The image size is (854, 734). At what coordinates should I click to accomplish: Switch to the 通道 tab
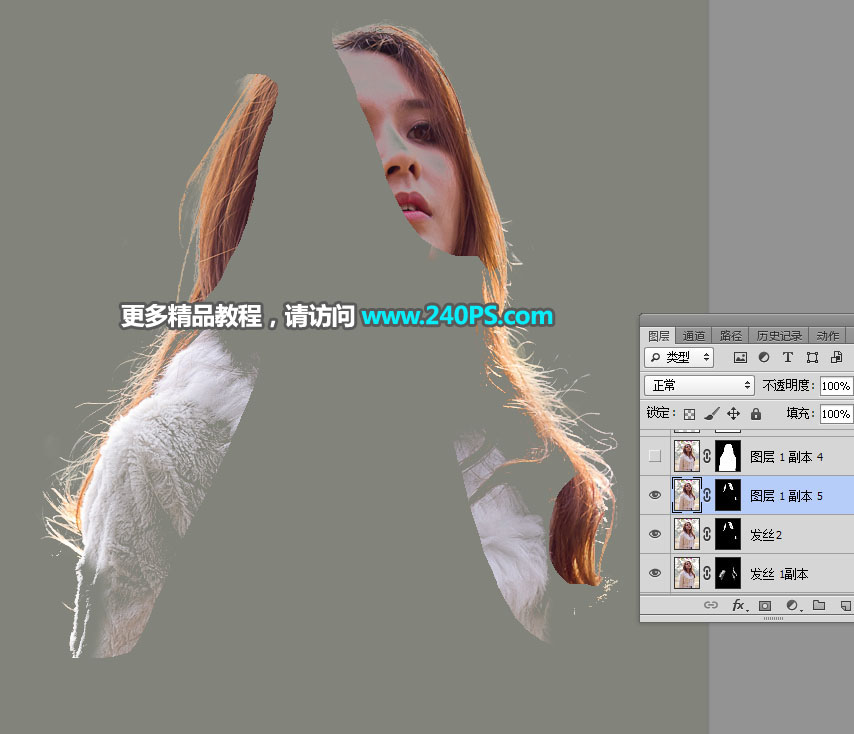[693, 335]
